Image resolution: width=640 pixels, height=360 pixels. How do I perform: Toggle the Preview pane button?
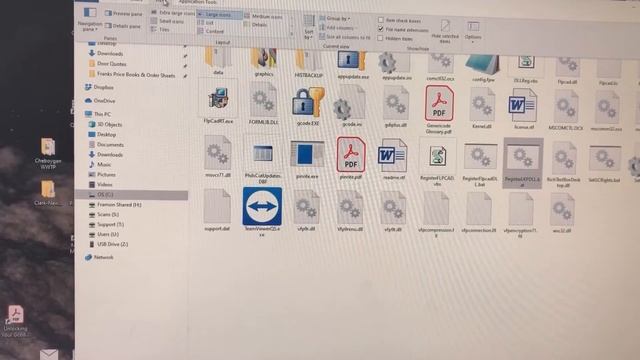(x=123, y=13)
